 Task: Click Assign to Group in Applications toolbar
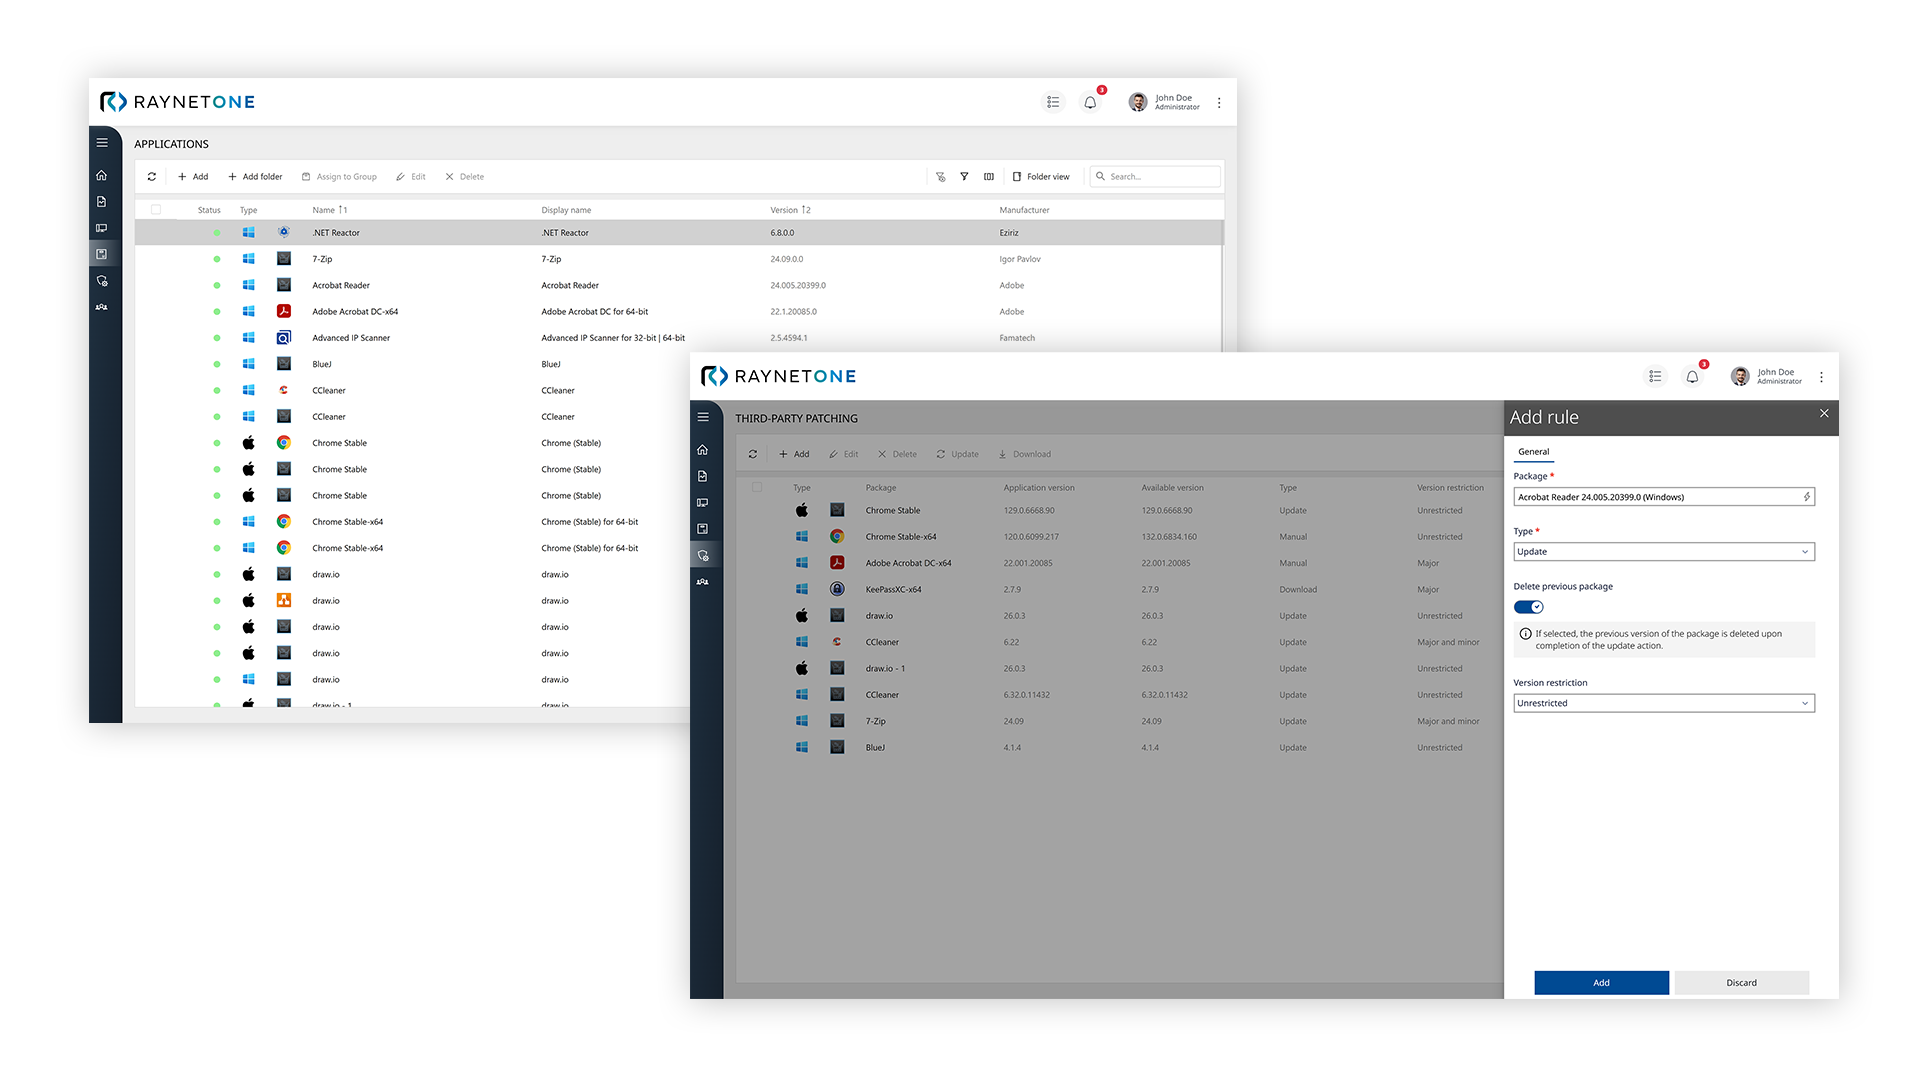pos(339,177)
